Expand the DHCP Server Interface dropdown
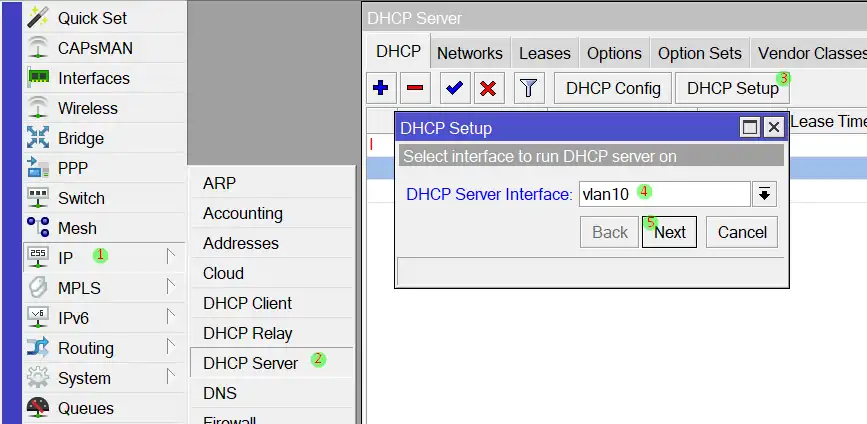The width and height of the screenshot is (867, 424). [x=765, y=194]
